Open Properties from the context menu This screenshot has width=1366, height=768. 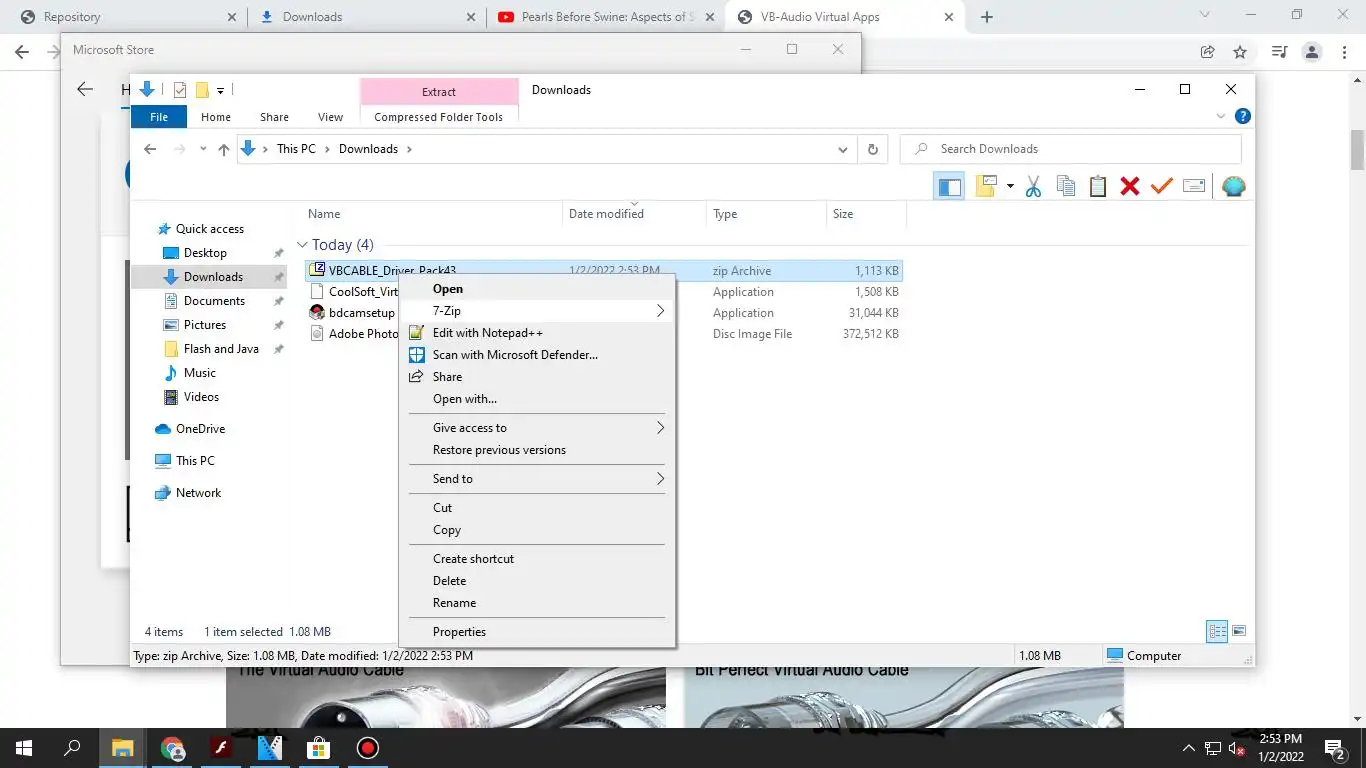537,632
